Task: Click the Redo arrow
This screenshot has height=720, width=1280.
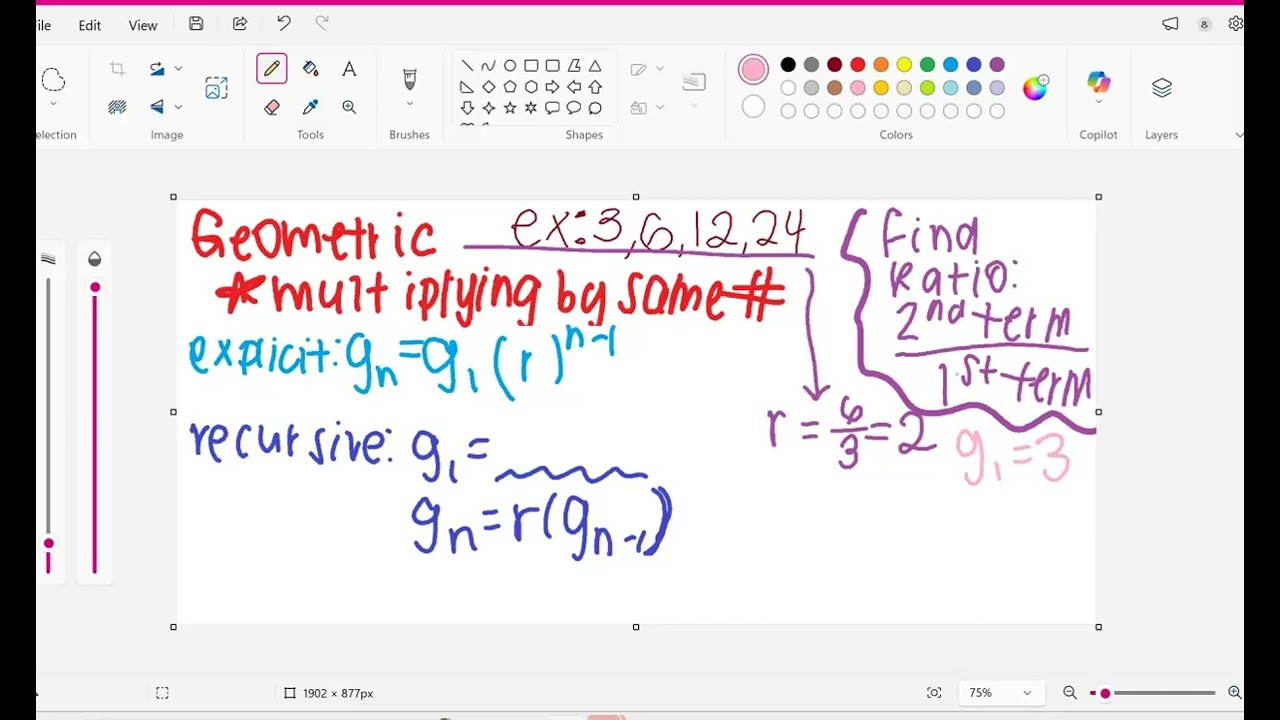Action: [x=322, y=24]
